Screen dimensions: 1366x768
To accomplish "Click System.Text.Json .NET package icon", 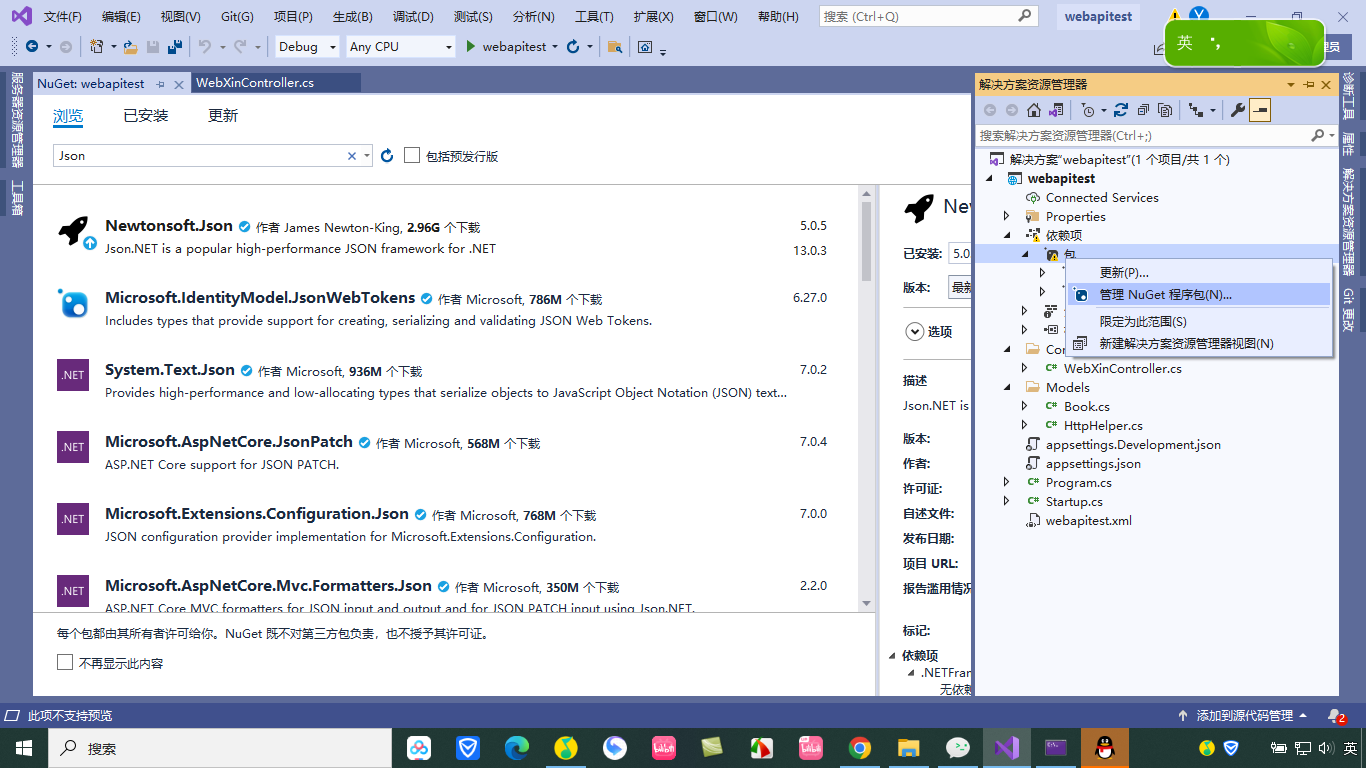I will pos(73,375).
